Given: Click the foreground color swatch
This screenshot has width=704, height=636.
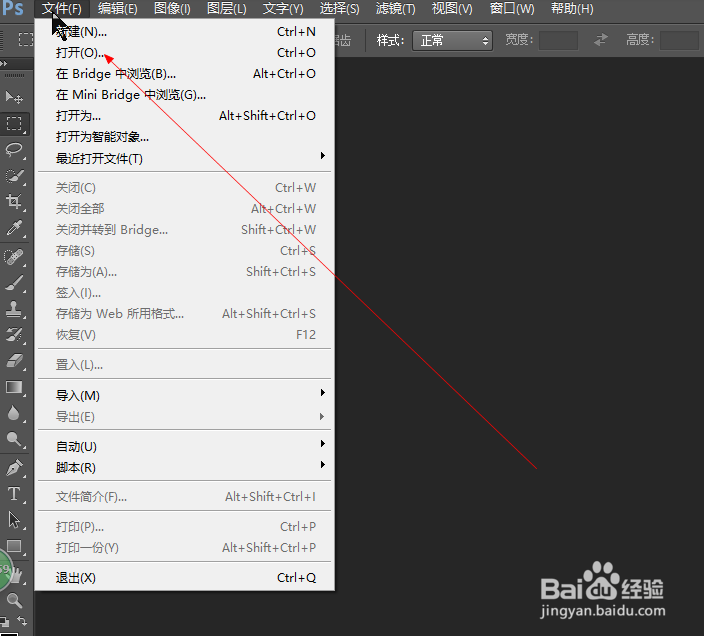Looking at the screenshot, I should pos(10,632).
